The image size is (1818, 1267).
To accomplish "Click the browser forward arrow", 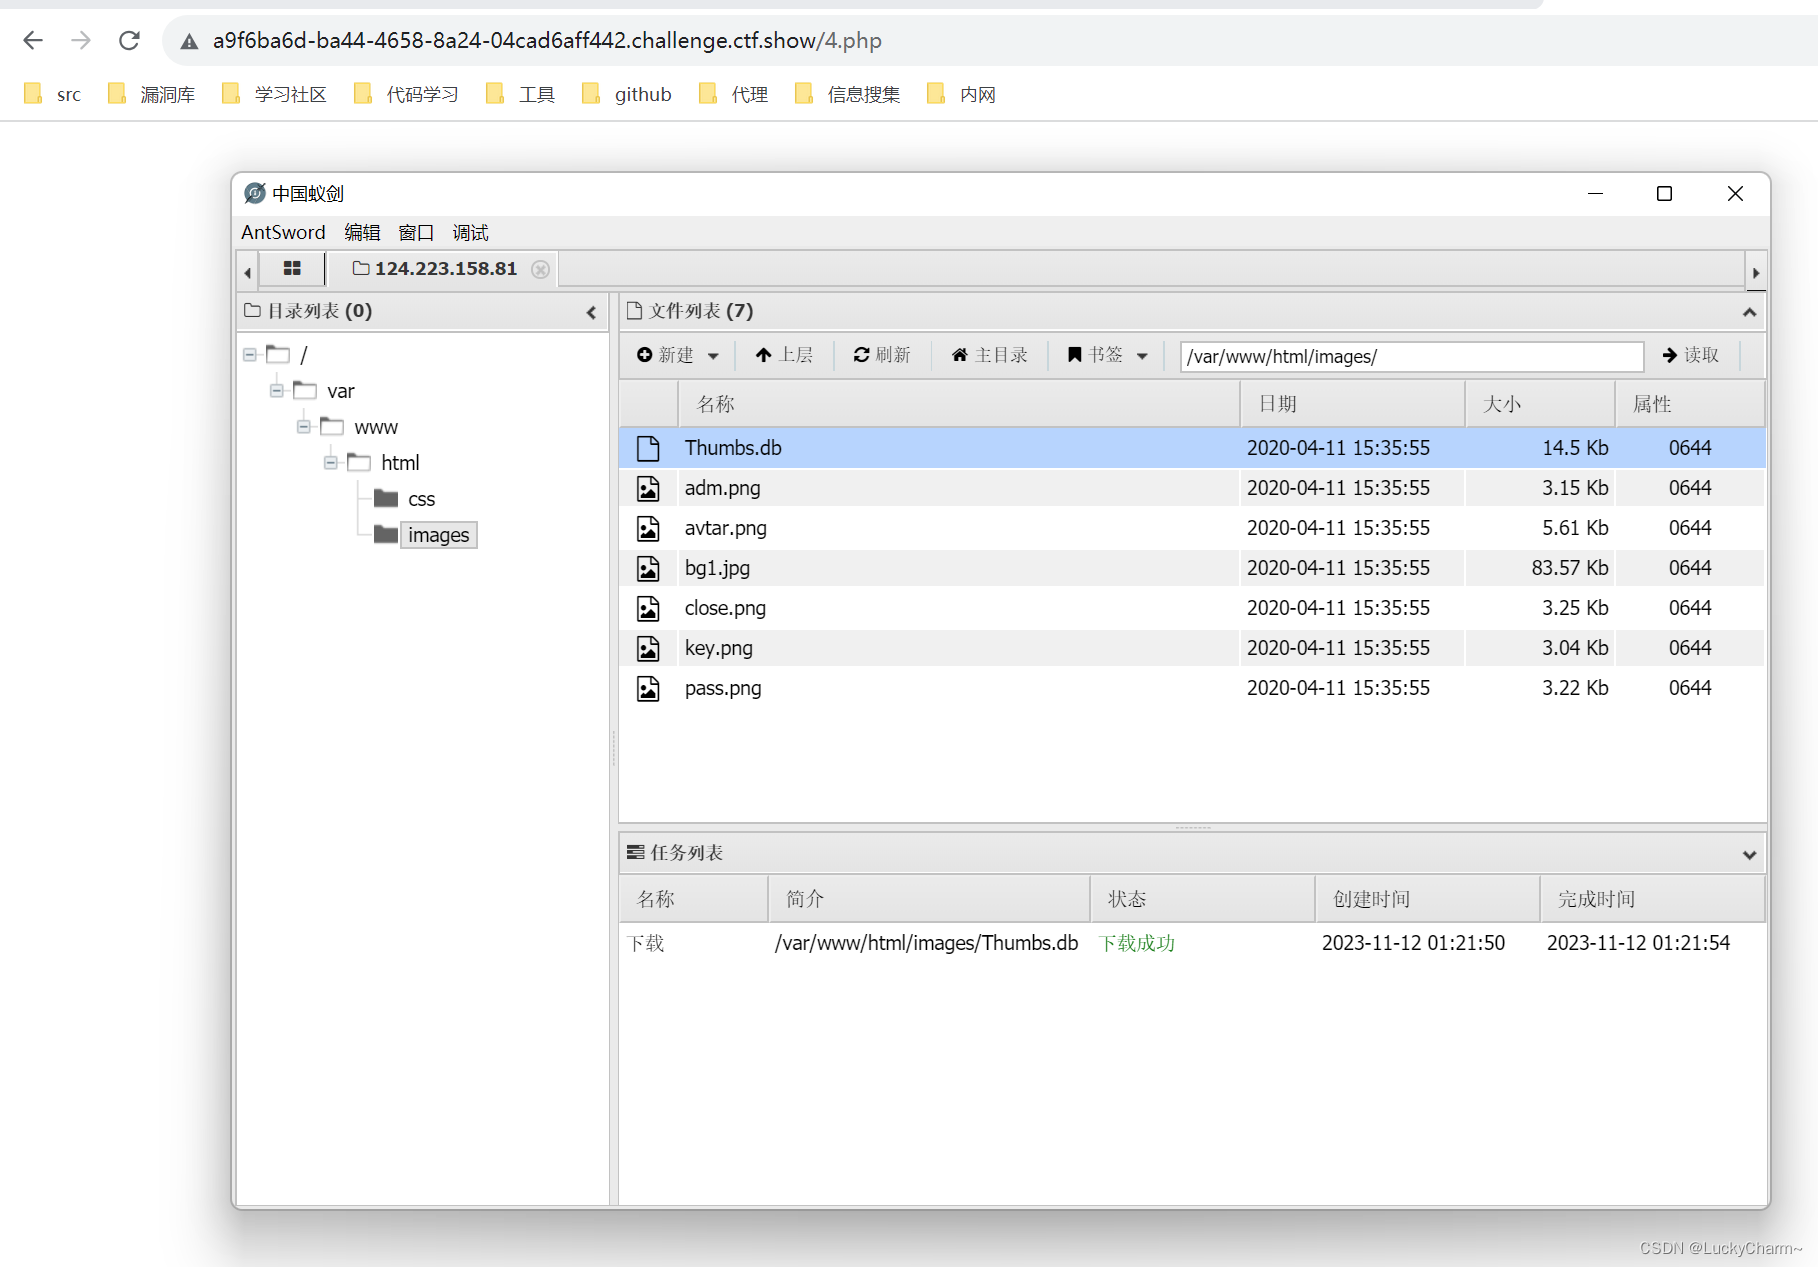I will (81, 40).
